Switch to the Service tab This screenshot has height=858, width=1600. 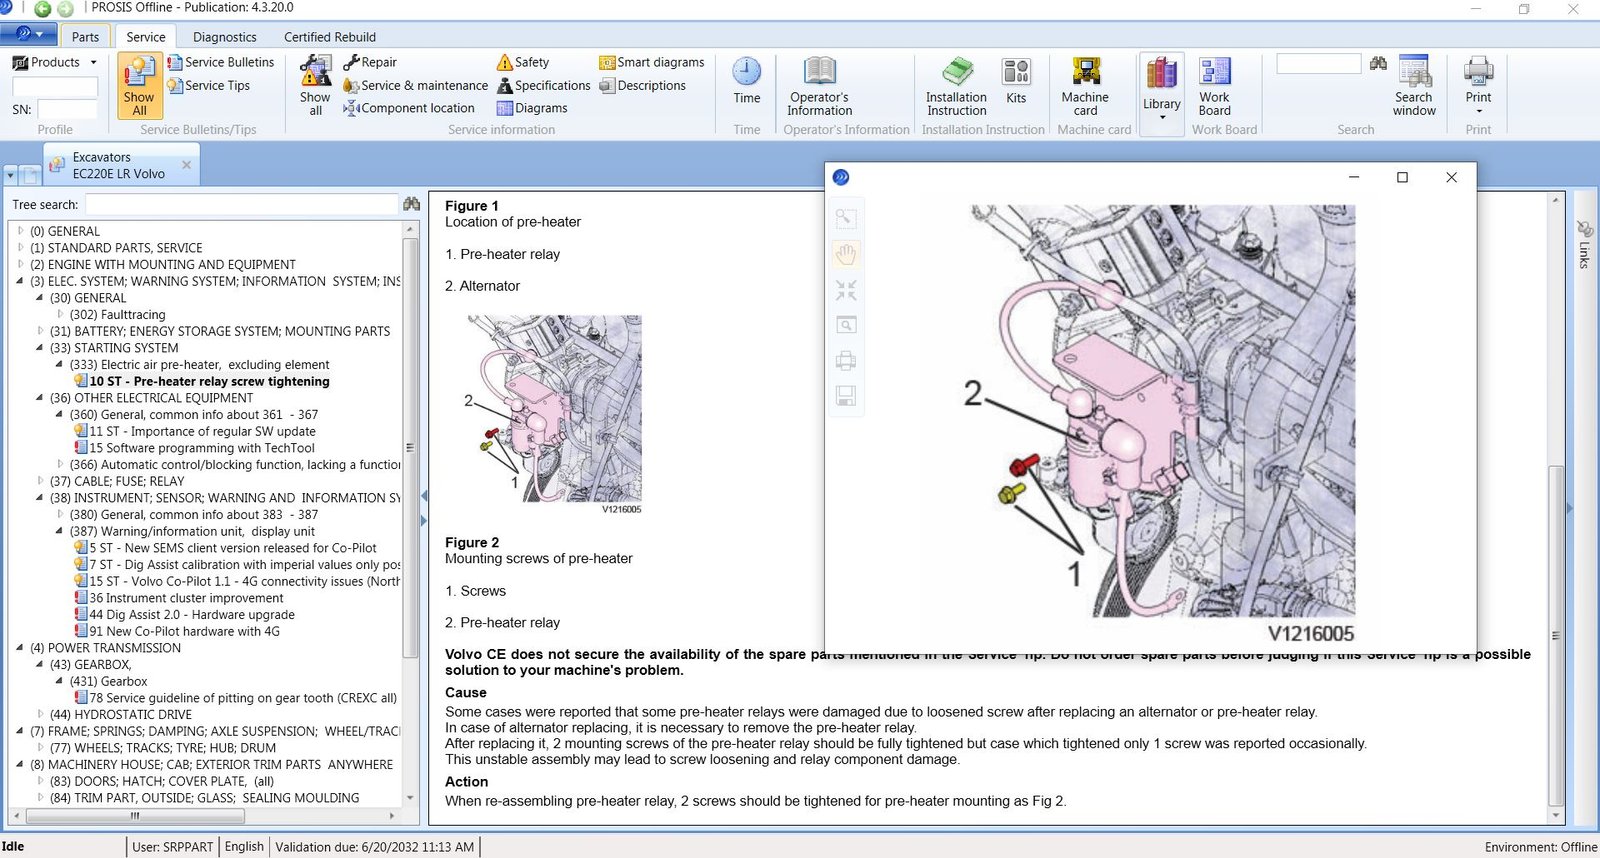point(146,37)
